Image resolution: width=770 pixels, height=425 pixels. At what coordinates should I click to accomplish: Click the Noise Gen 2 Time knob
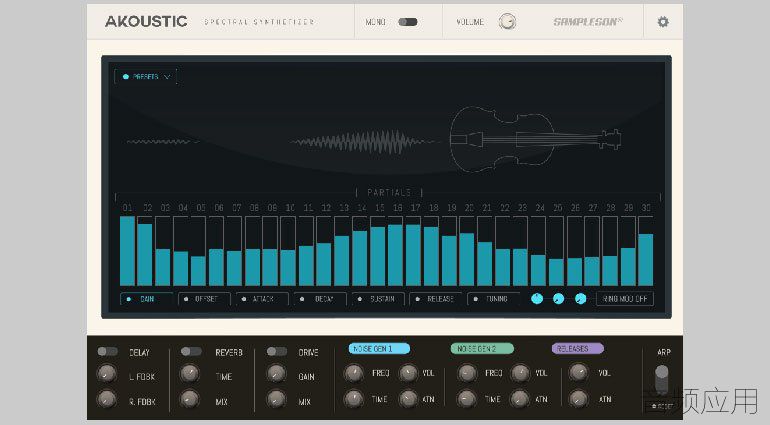[x=467, y=399]
